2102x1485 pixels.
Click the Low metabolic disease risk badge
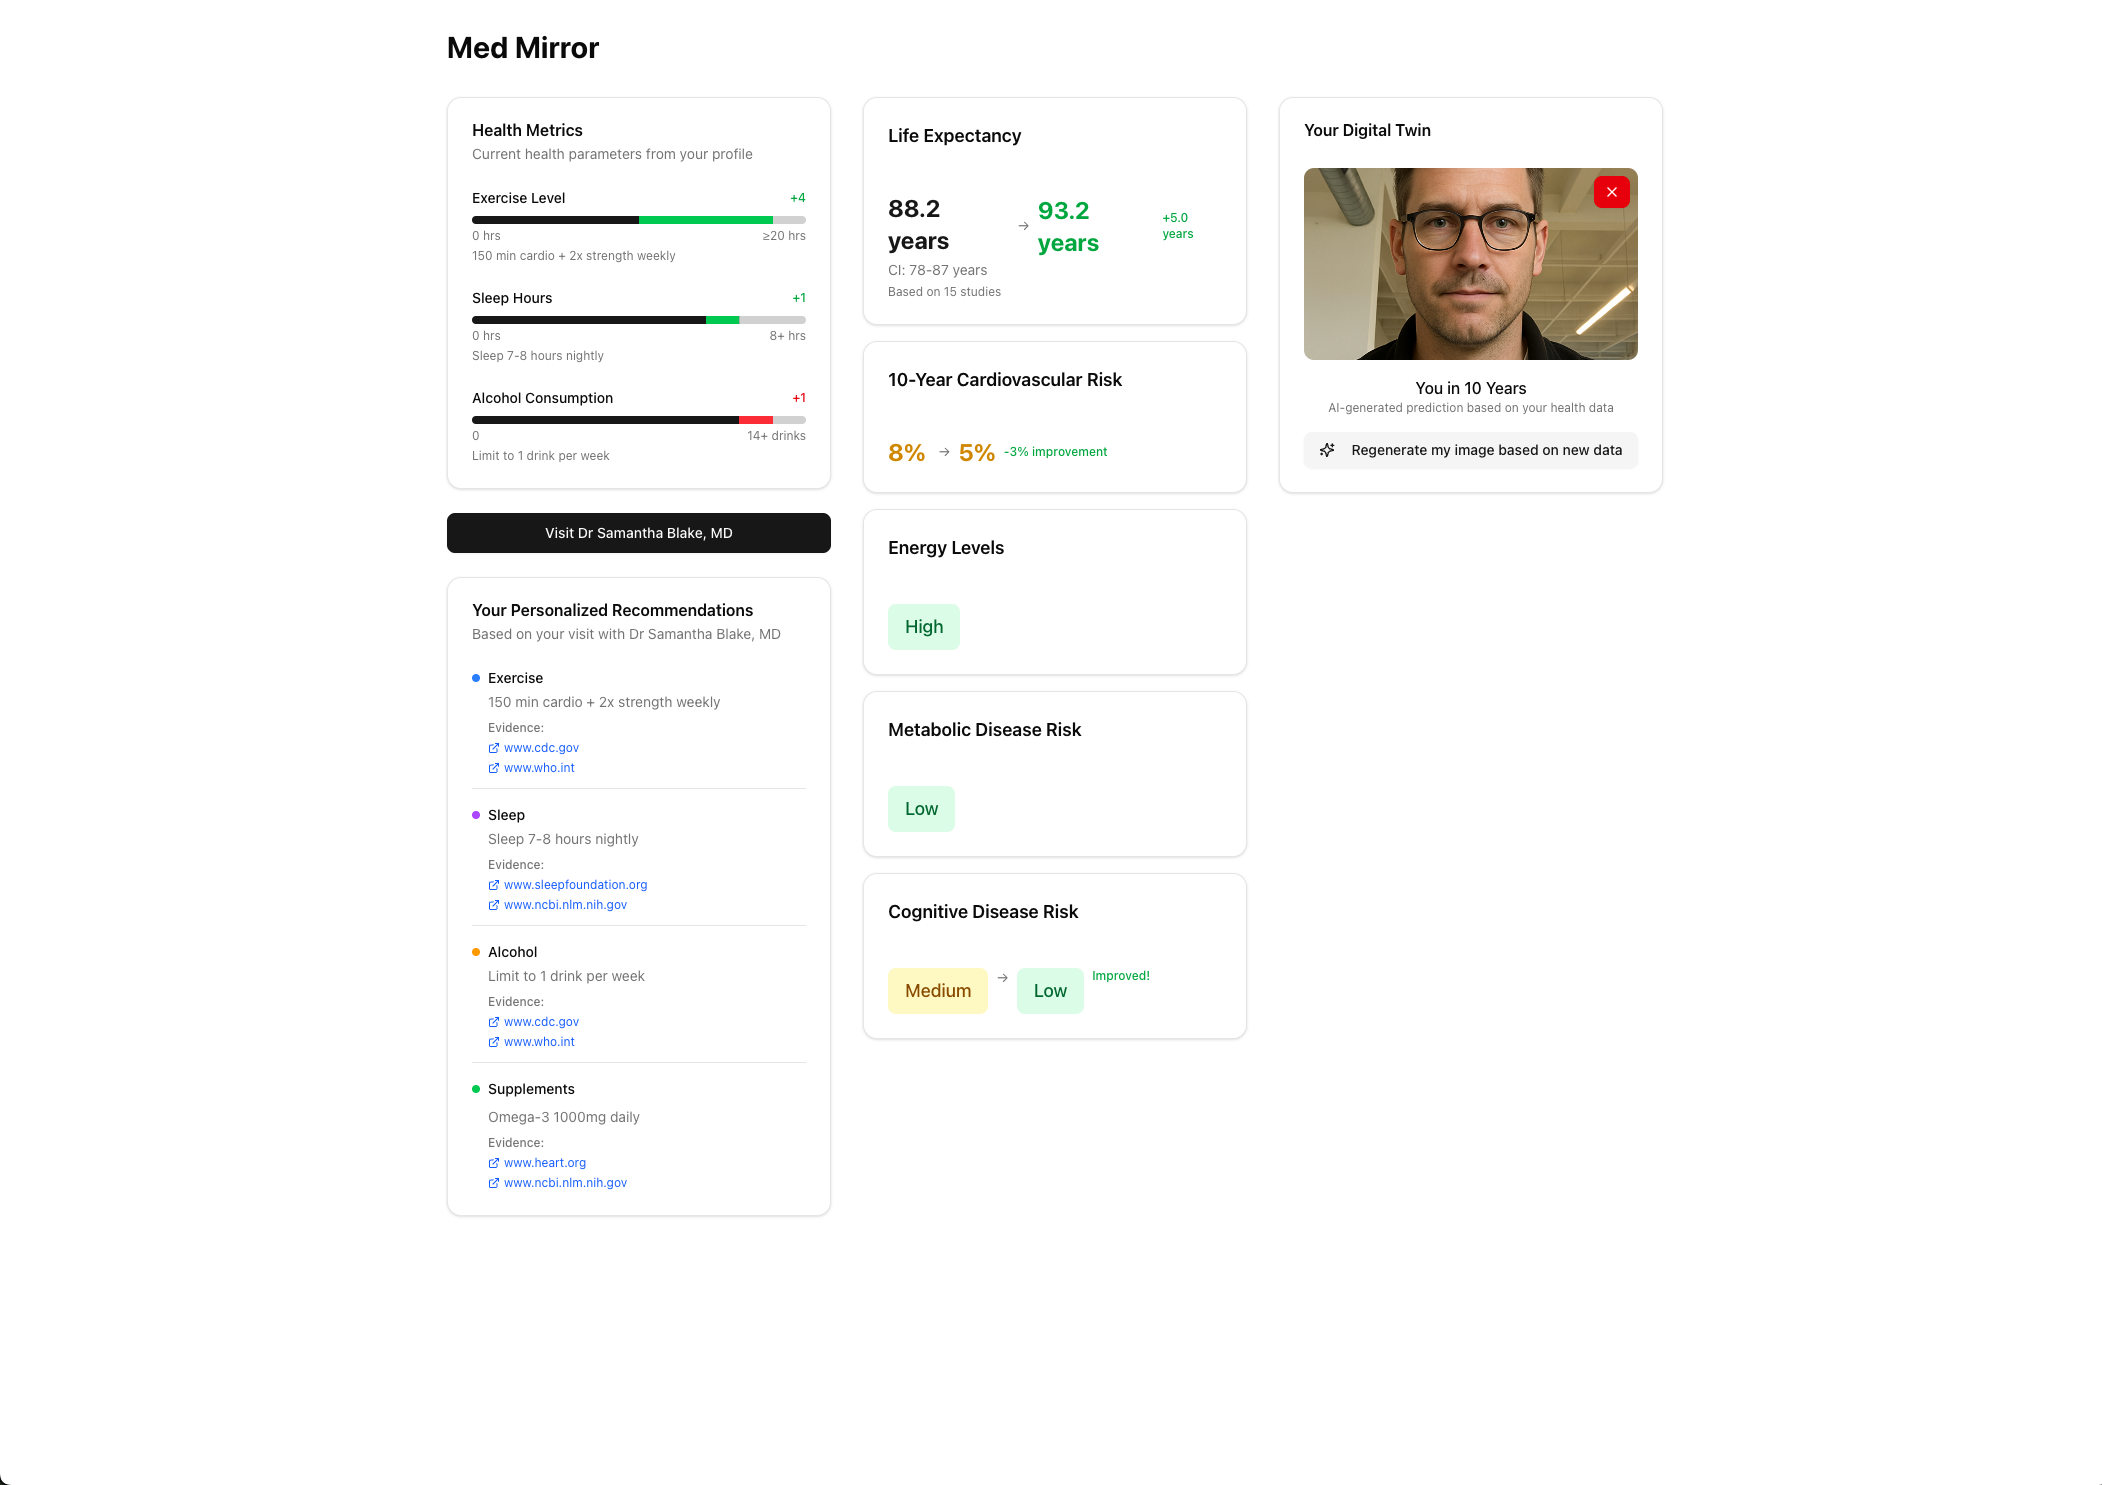click(x=921, y=809)
